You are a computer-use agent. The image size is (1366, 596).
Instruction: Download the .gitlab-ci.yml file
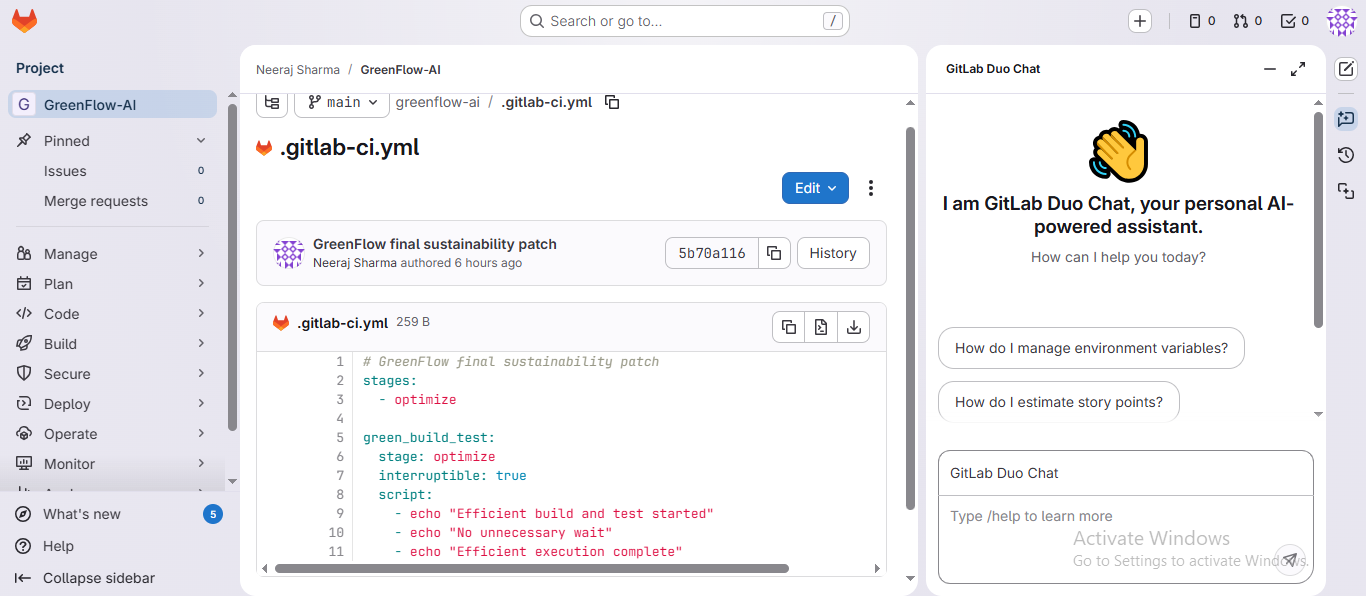(854, 327)
